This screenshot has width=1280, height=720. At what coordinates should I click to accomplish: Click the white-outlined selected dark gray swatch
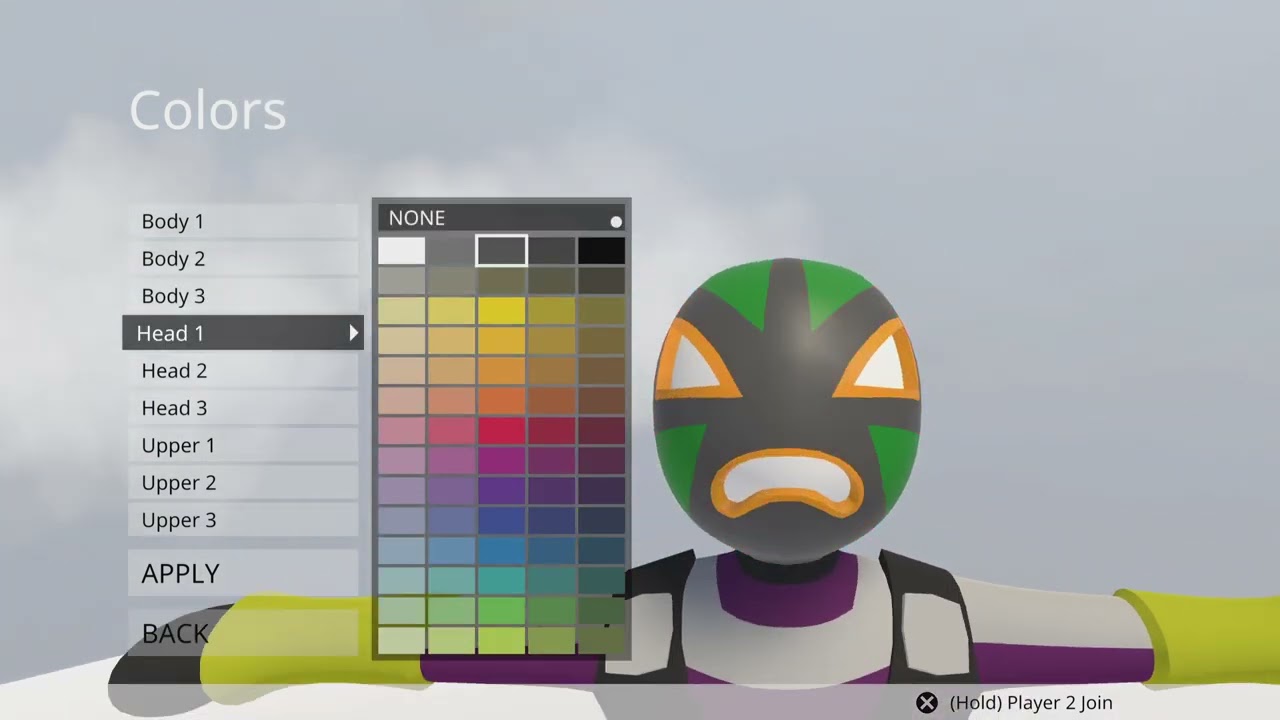[x=501, y=251]
